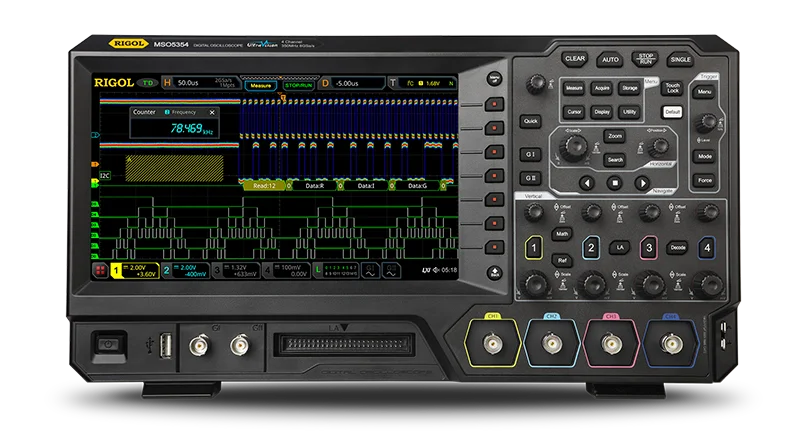This screenshot has height=440, width=810.
Task: Turn on channel 4 with the blue key
Action: (x=707, y=248)
